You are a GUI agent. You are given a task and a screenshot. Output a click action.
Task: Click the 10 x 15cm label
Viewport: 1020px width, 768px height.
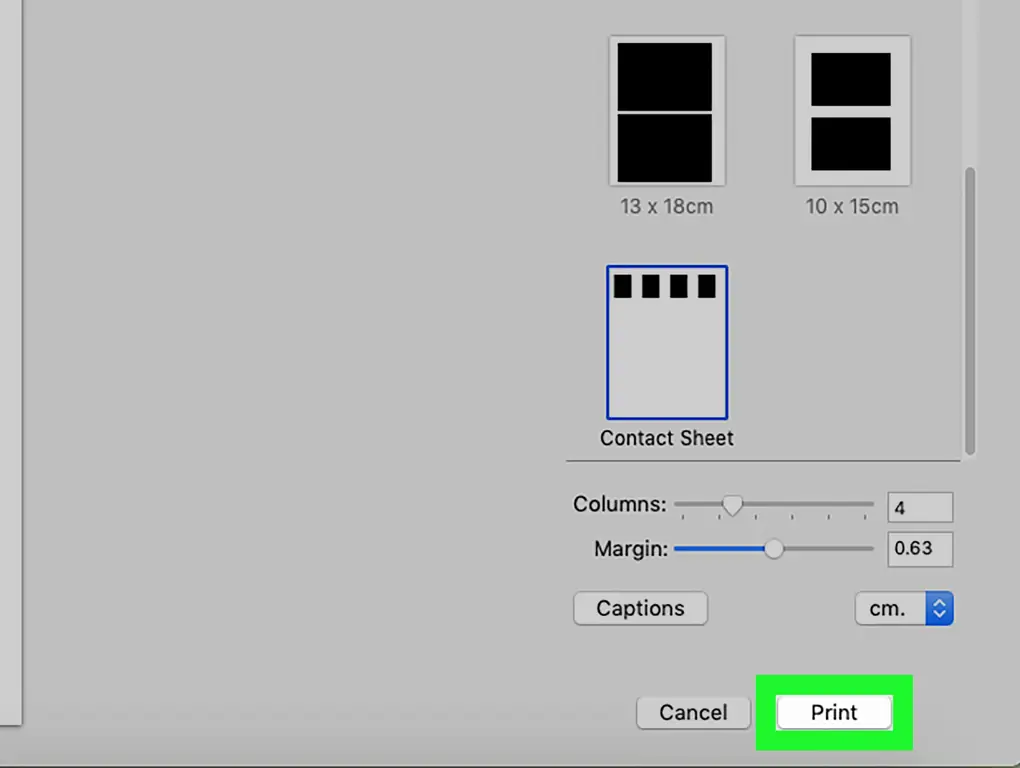coord(852,206)
